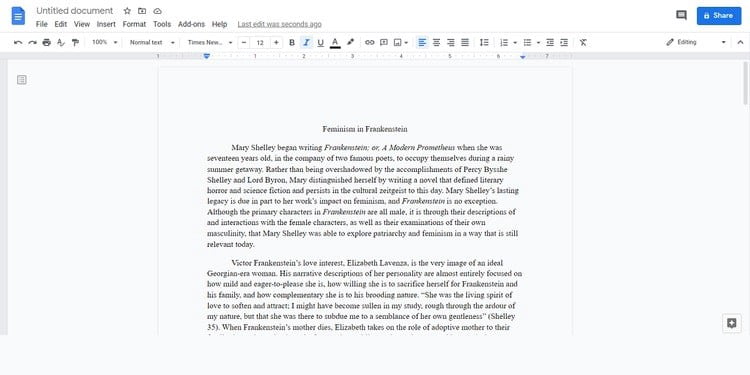Open the 'Last edit was seconds ago' link
This screenshot has height=375, width=750.
[279, 24]
